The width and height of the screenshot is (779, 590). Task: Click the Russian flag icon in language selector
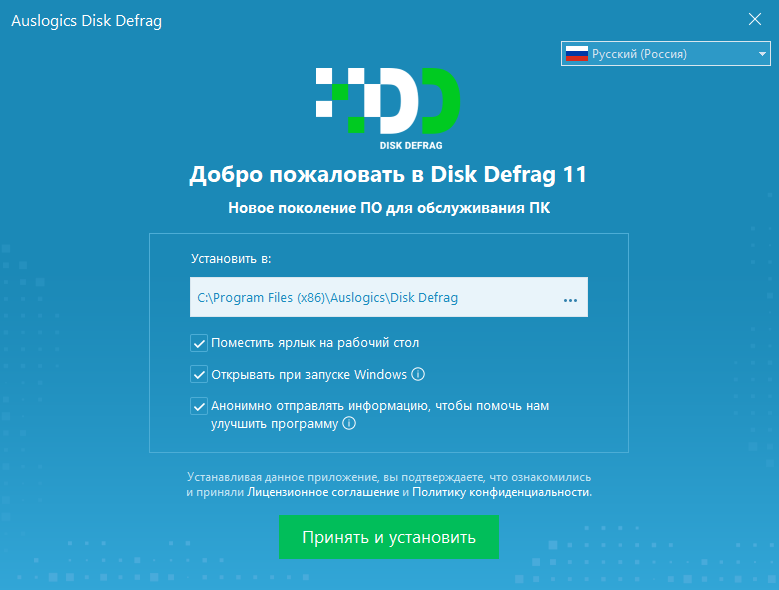pos(577,54)
